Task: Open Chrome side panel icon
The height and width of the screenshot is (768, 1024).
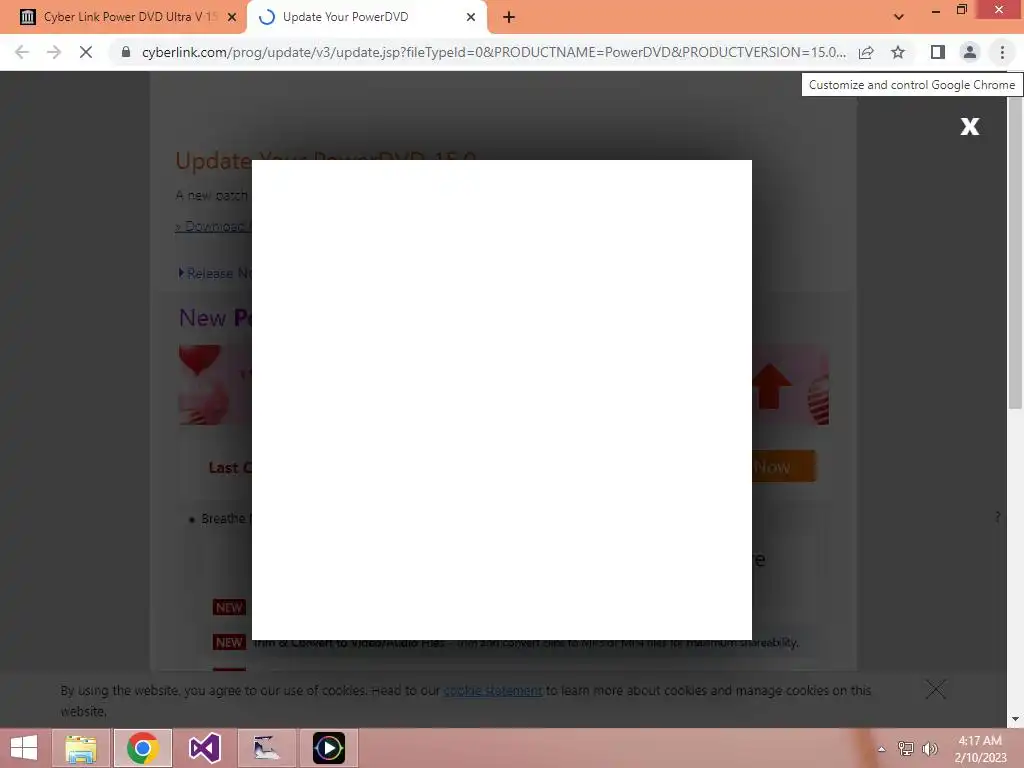Action: [938, 52]
